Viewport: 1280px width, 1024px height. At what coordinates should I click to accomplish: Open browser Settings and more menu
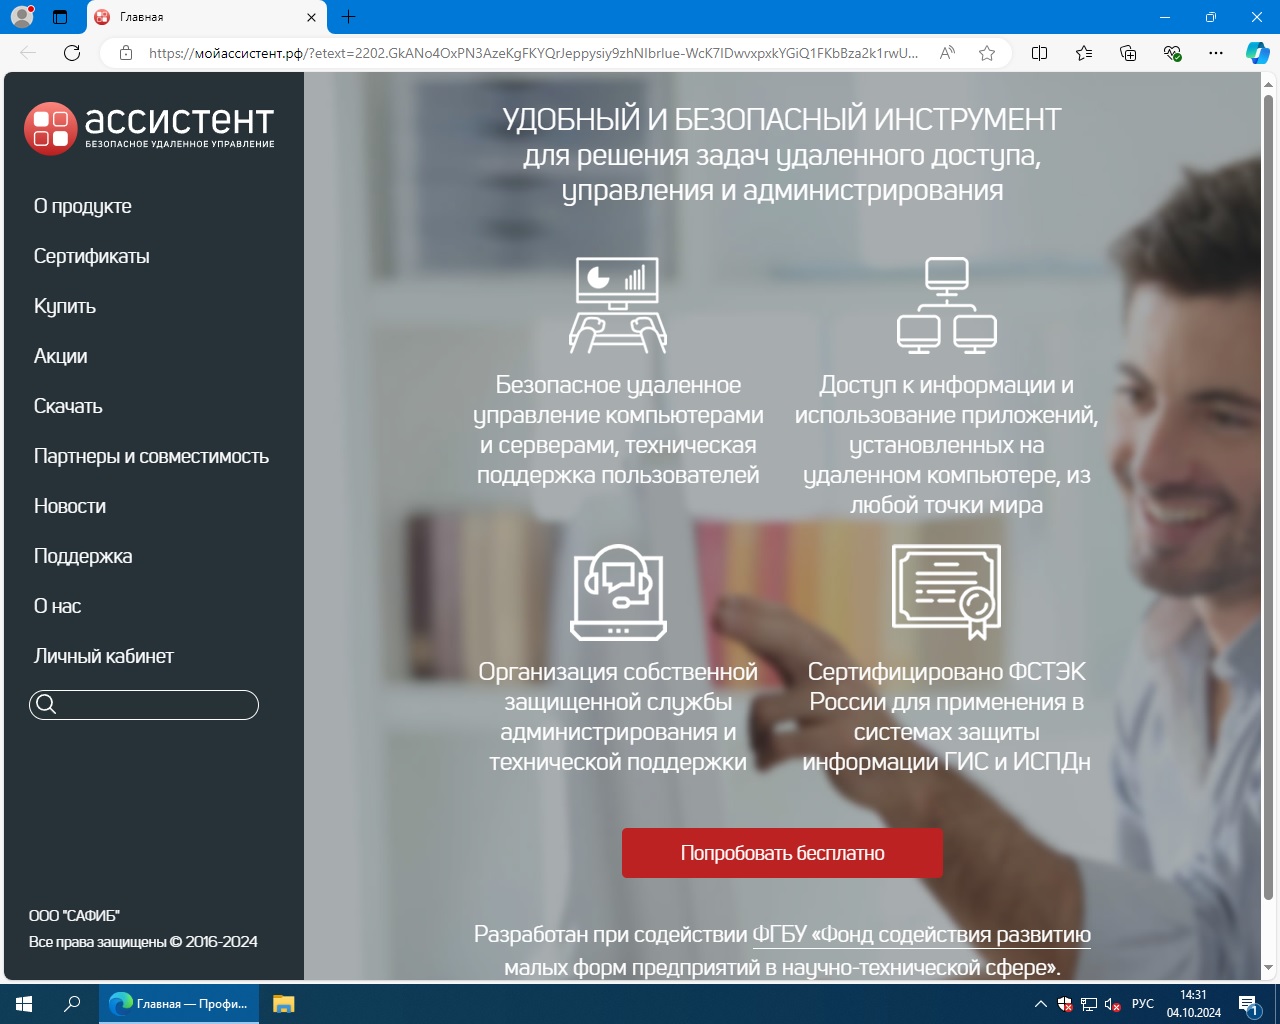1216,53
